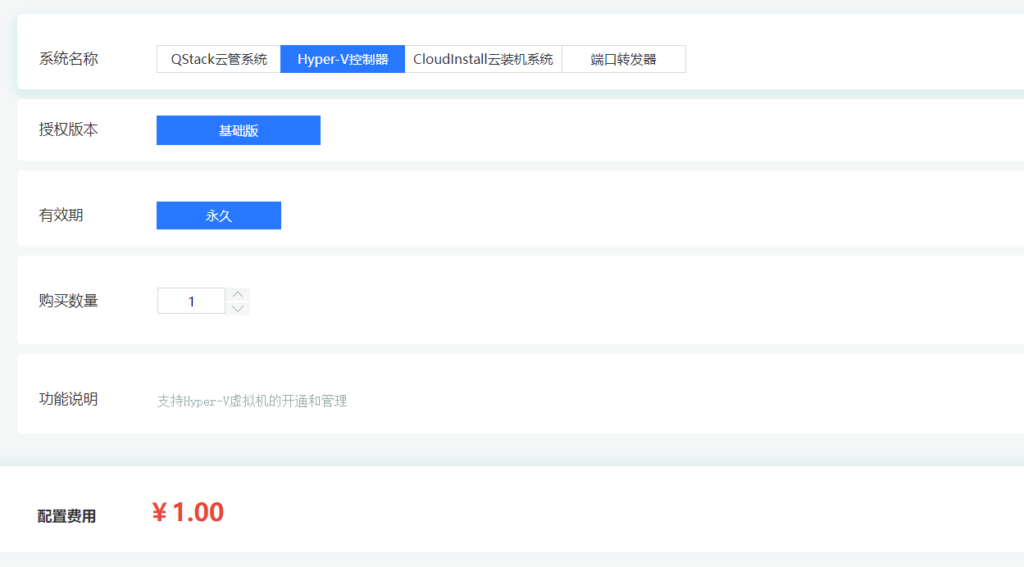Click the 购买数量 label
Screen dimensions: 1024x567
click(69, 300)
